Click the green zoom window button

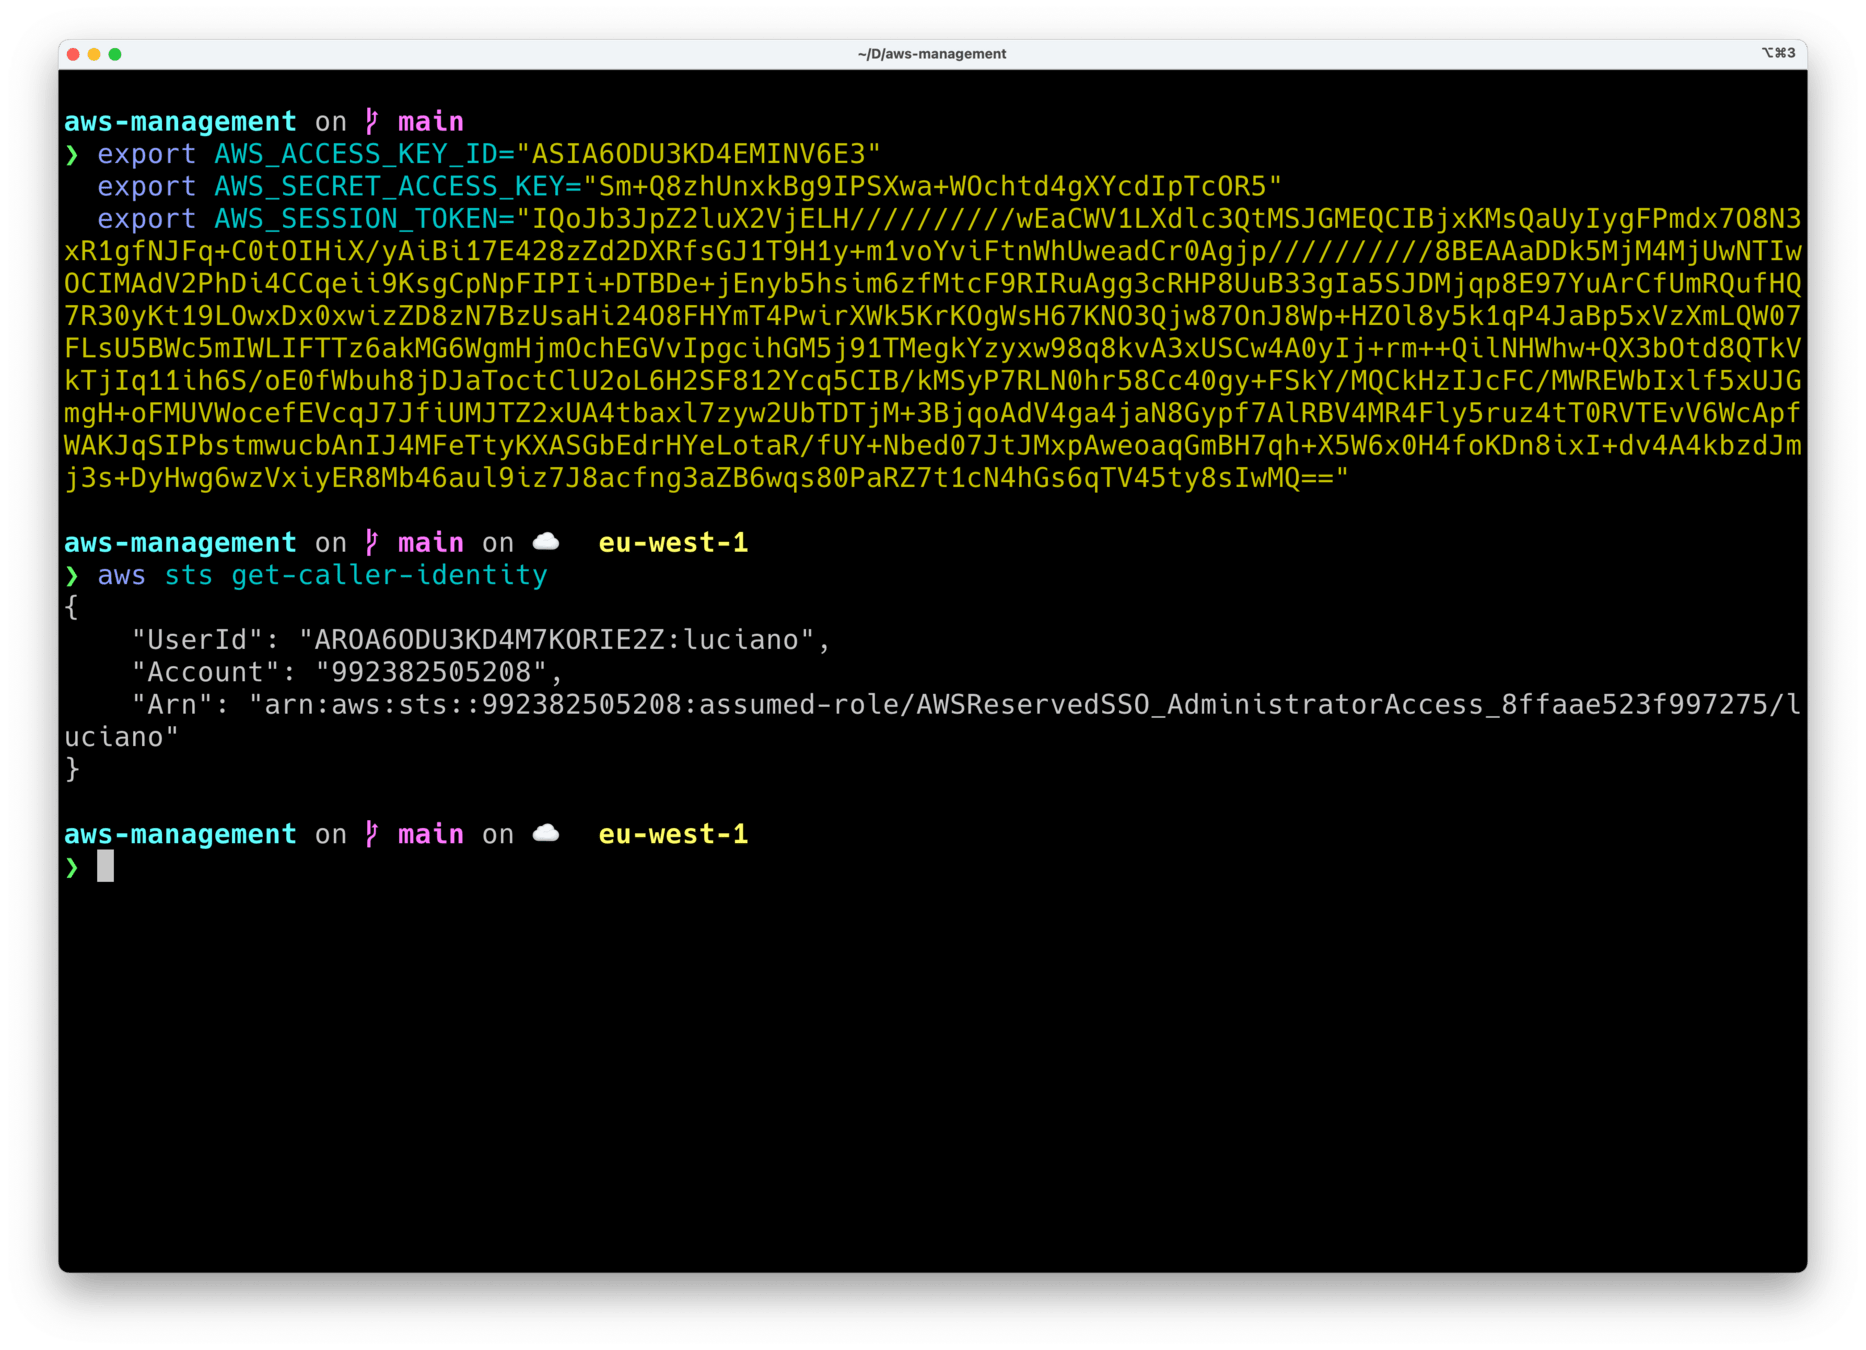tap(115, 54)
